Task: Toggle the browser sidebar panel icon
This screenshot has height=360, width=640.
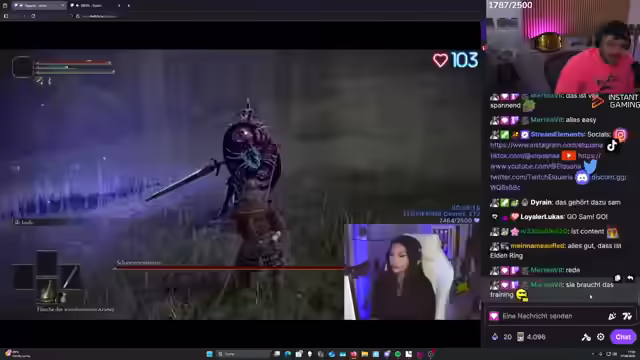Action: [x=6, y=16]
